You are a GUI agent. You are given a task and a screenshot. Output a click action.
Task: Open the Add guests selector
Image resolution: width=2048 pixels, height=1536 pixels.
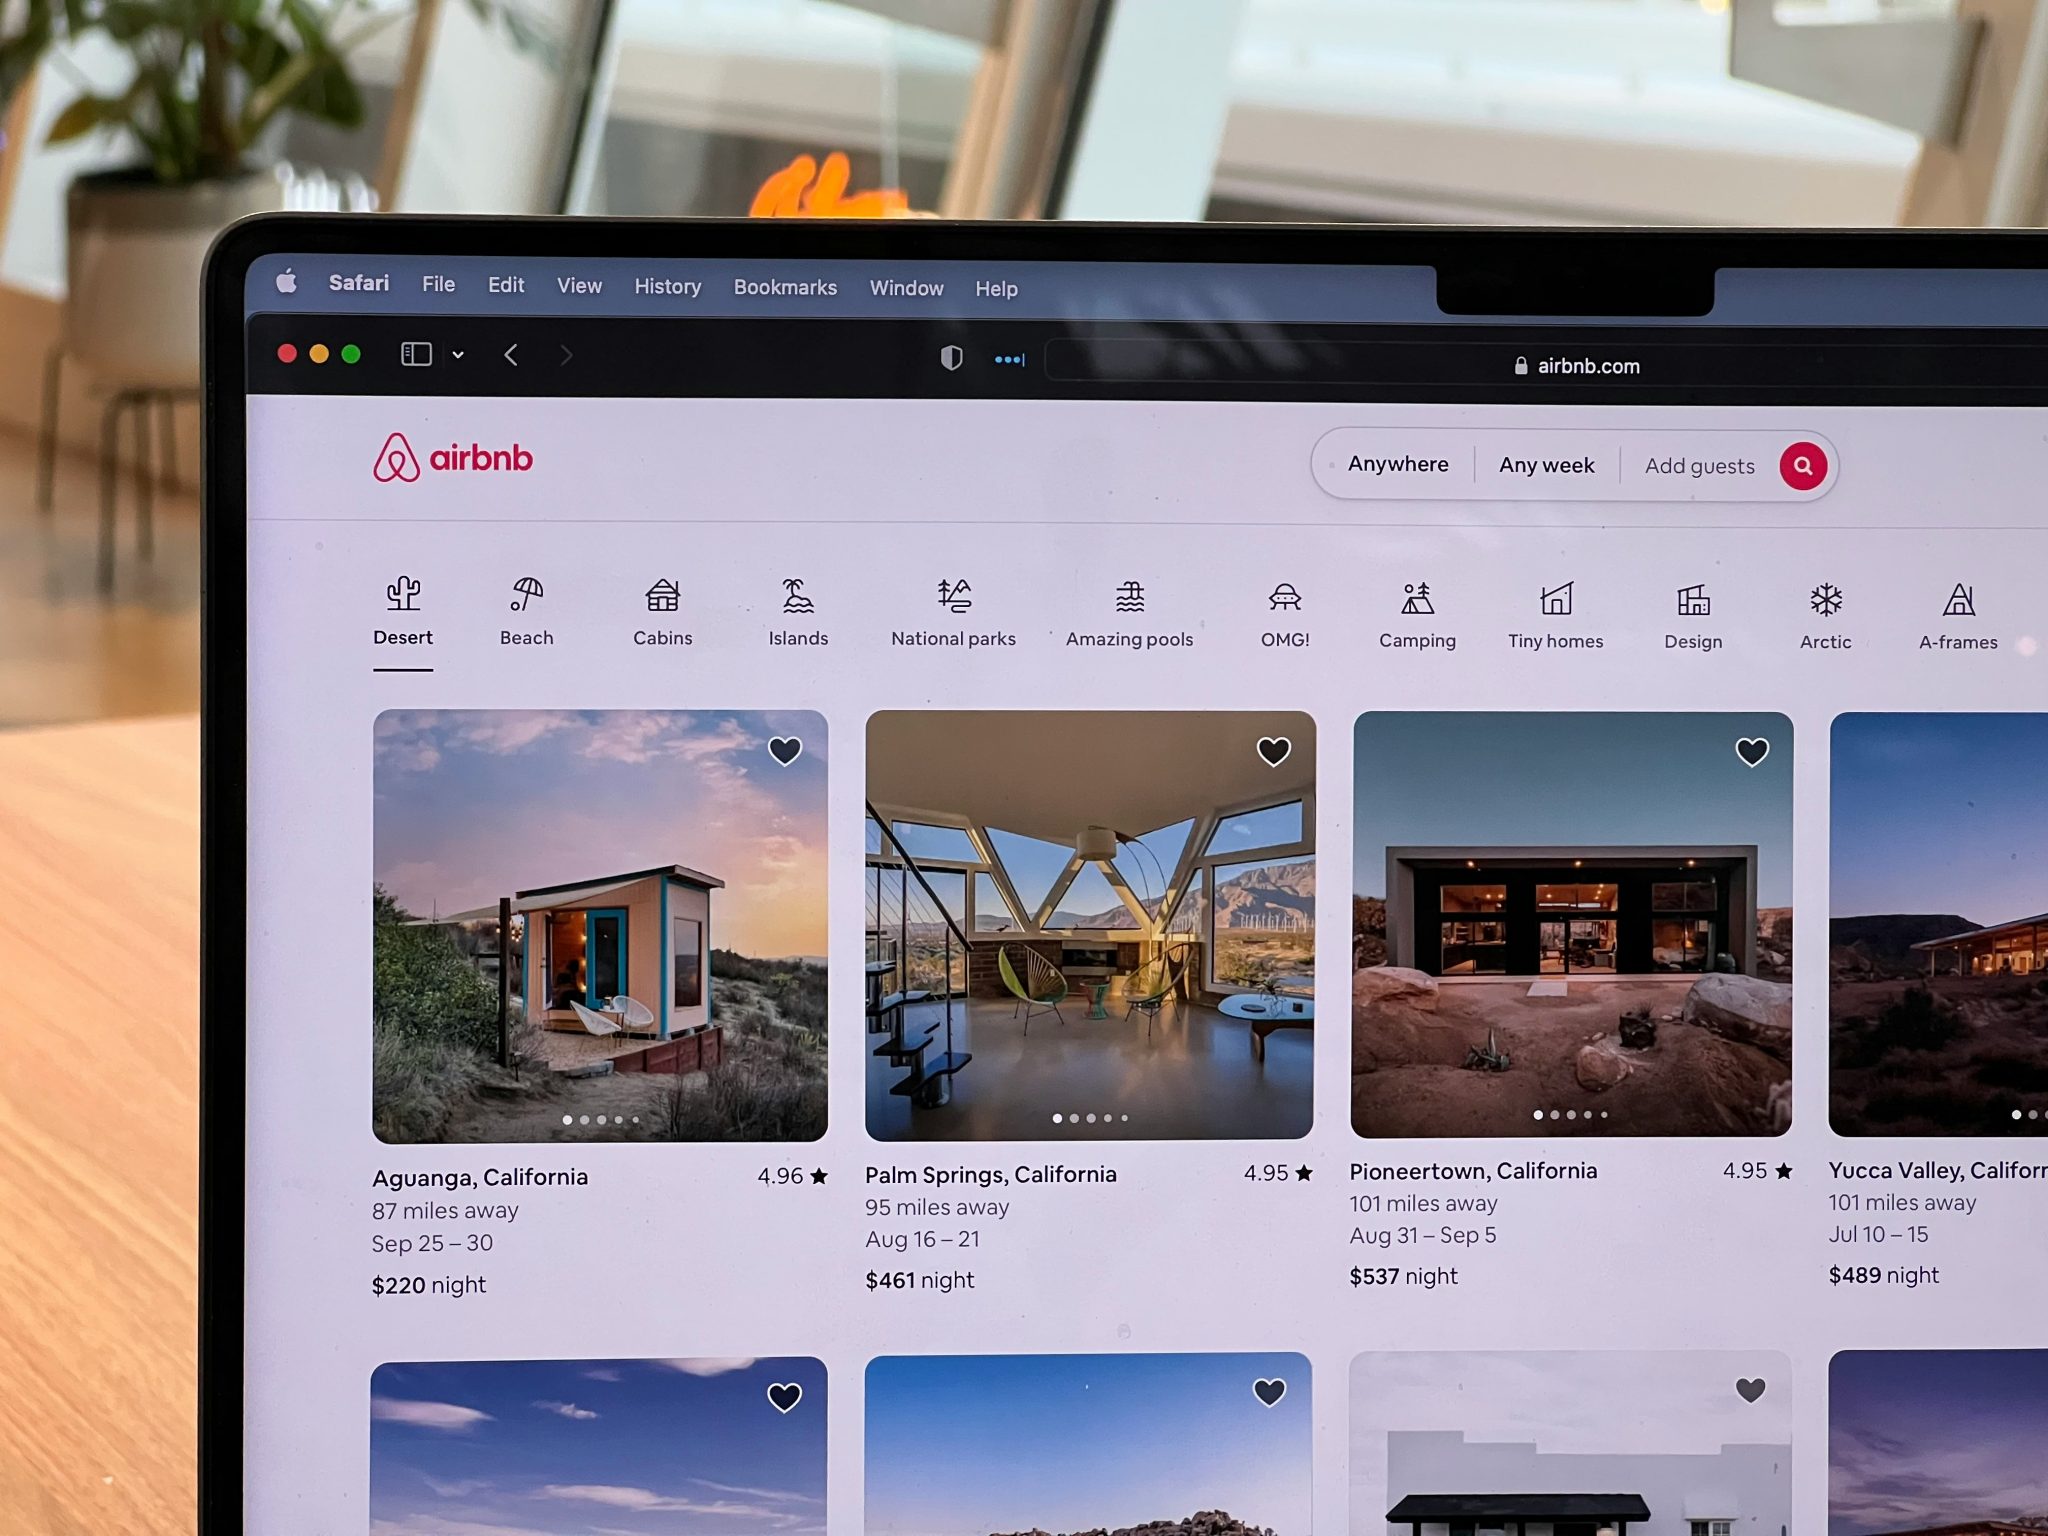pos(1700,466)
